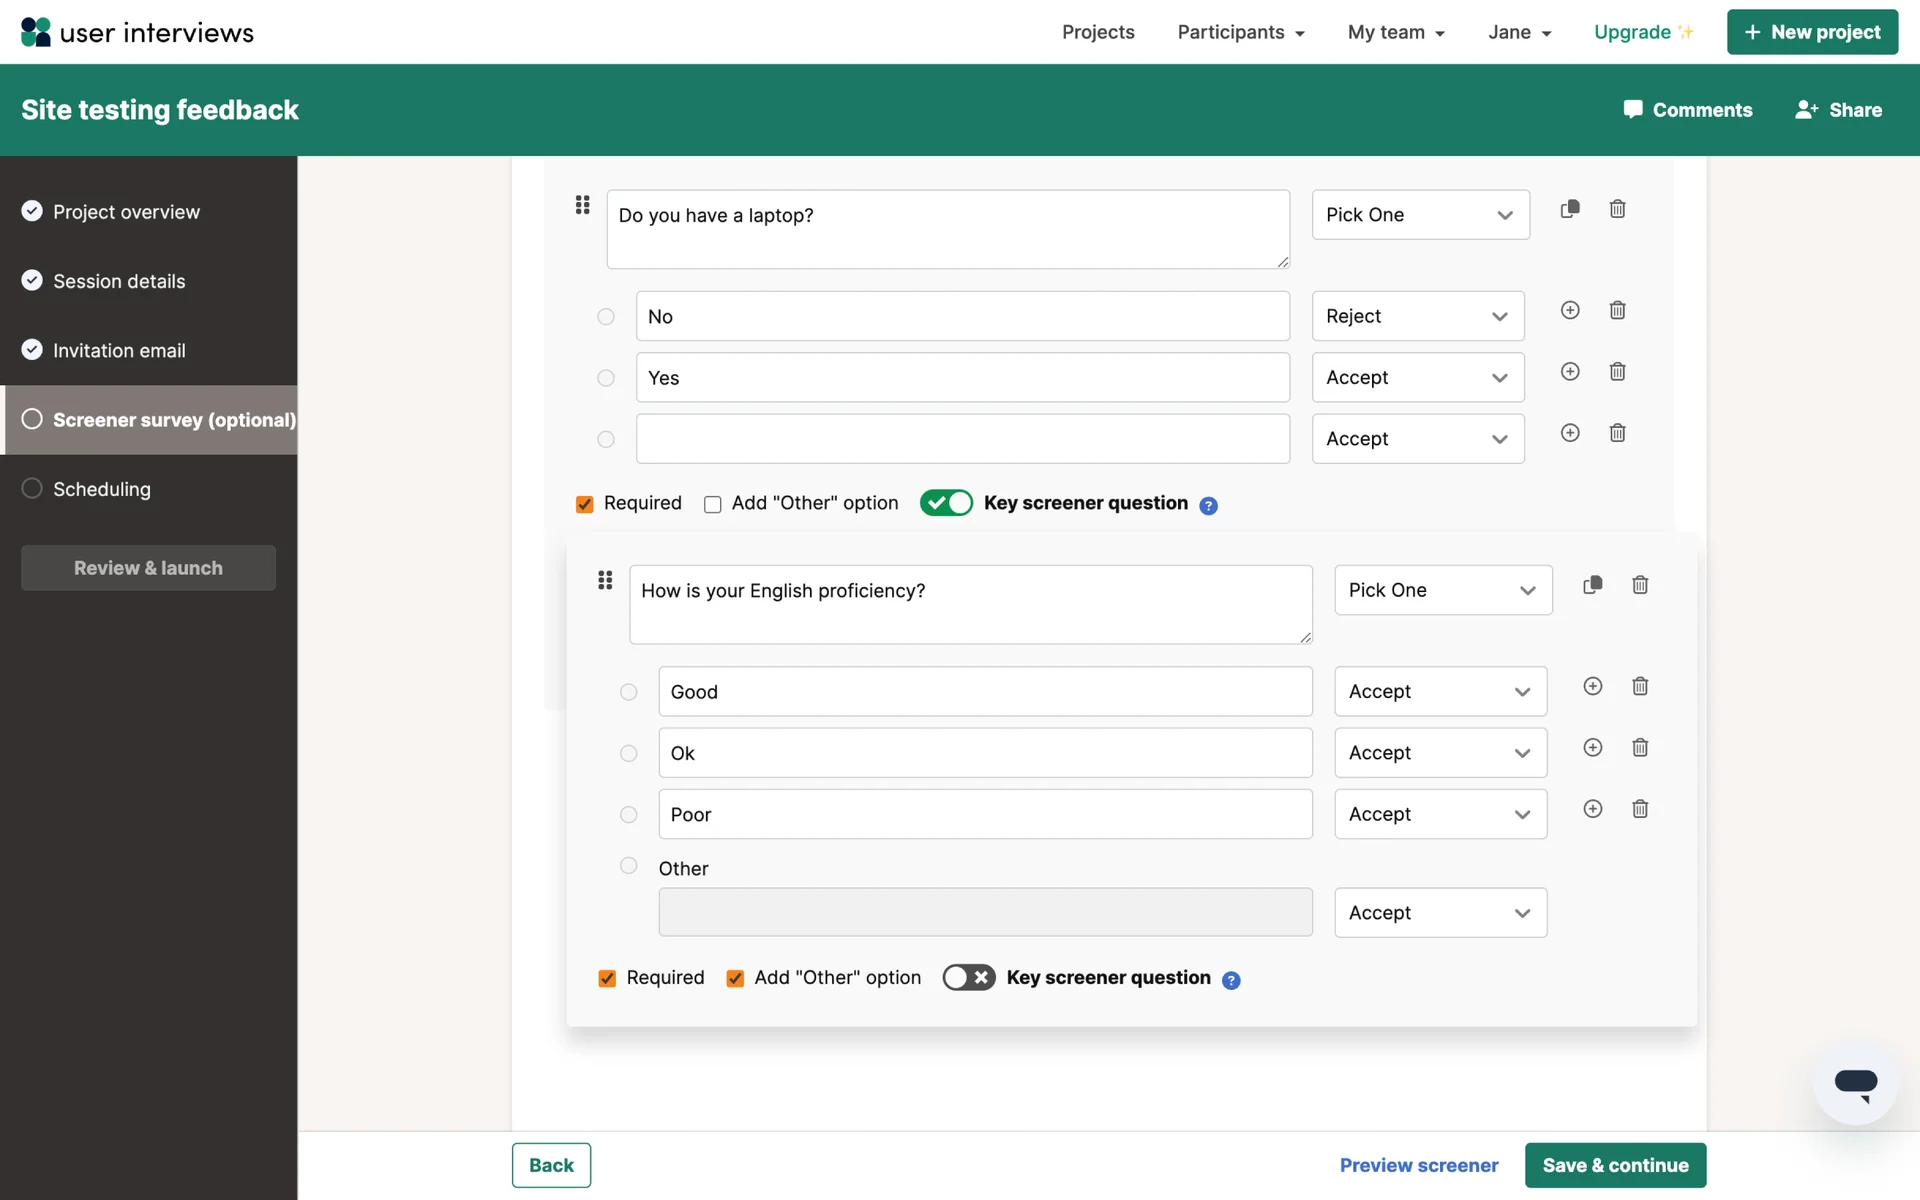Check 'Add Other option' for laptop question
The height and width of the screenshot is (1200, 1920).
pyautogui.click(x=713, y=504)
